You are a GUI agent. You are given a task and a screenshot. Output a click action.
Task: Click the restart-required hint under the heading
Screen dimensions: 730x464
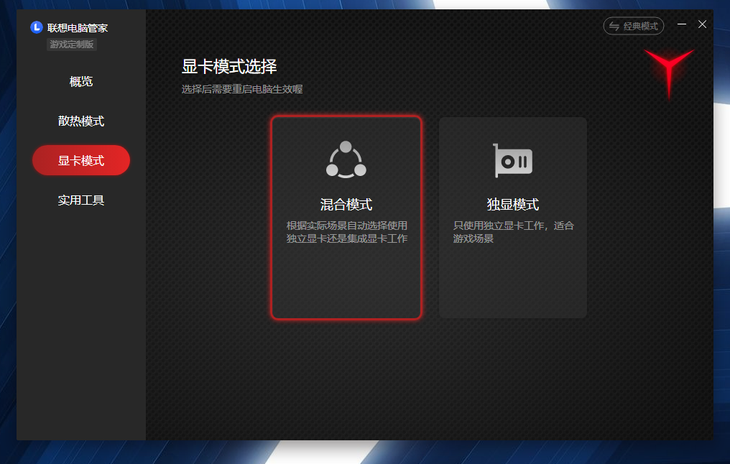click(x=242, y=89)
